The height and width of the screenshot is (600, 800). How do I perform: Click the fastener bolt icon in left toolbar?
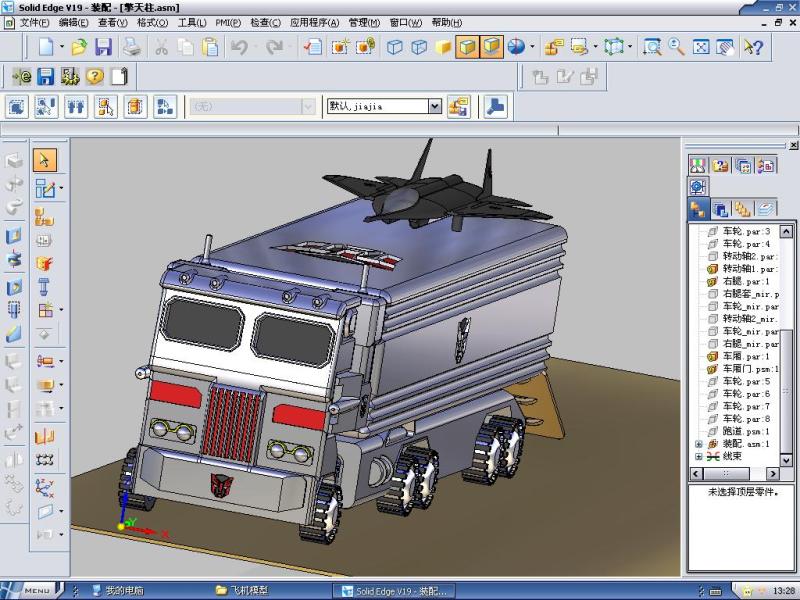tap(44, 286)
